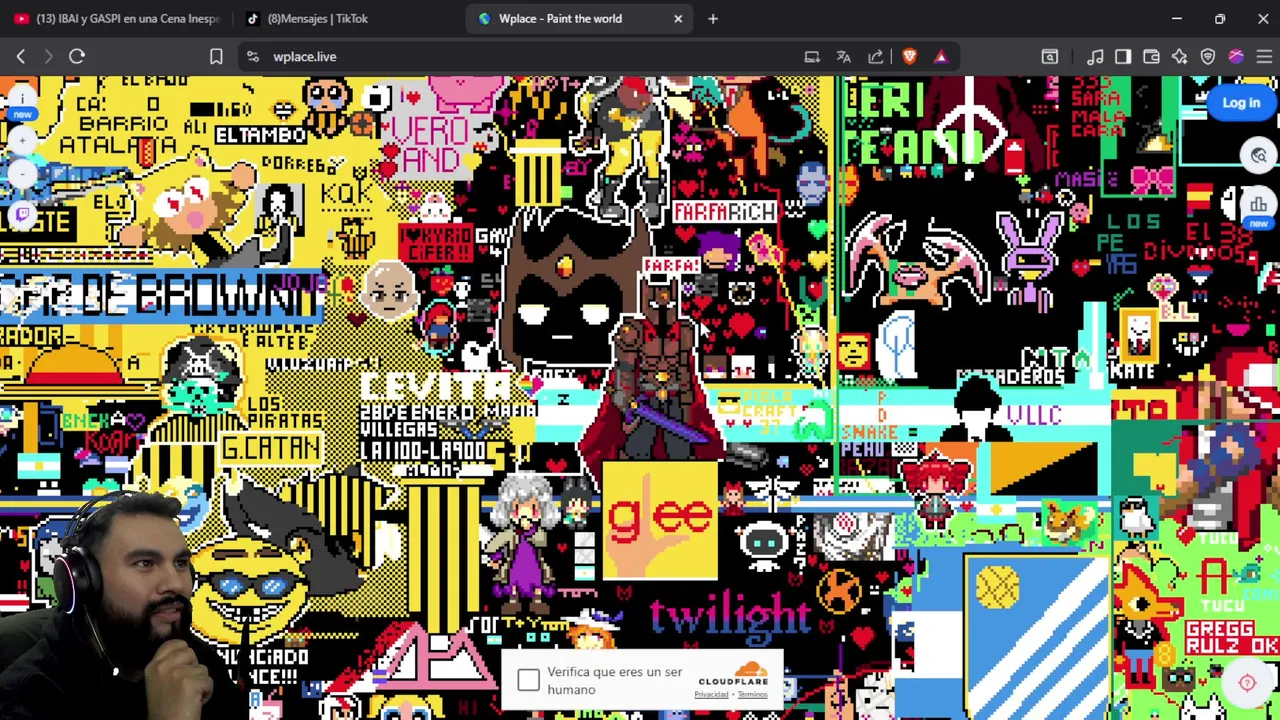The image size is (1280, 720).
Task: Open the map search/explore globe button
Action: 1258,155
